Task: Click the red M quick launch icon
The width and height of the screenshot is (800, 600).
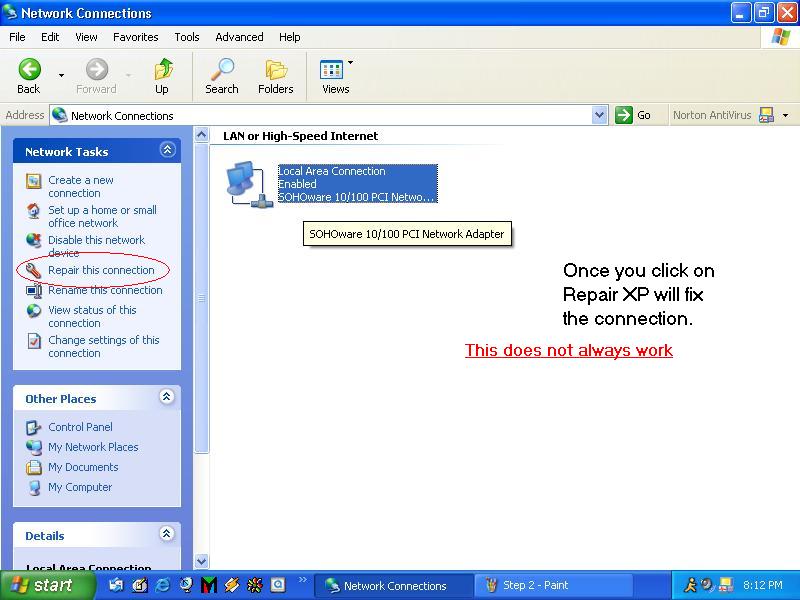Action: tap(209, 585)
